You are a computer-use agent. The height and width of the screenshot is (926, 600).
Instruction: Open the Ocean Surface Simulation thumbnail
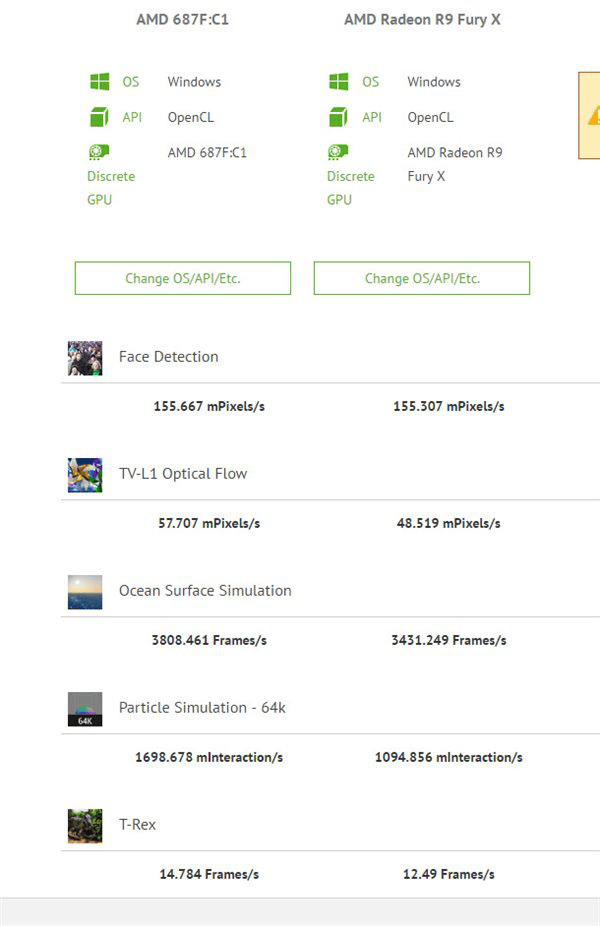point(85,592)
